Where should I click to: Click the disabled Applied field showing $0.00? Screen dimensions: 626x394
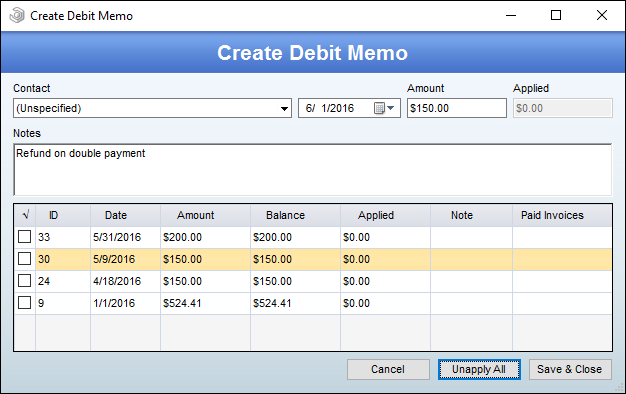pos(563,108)
